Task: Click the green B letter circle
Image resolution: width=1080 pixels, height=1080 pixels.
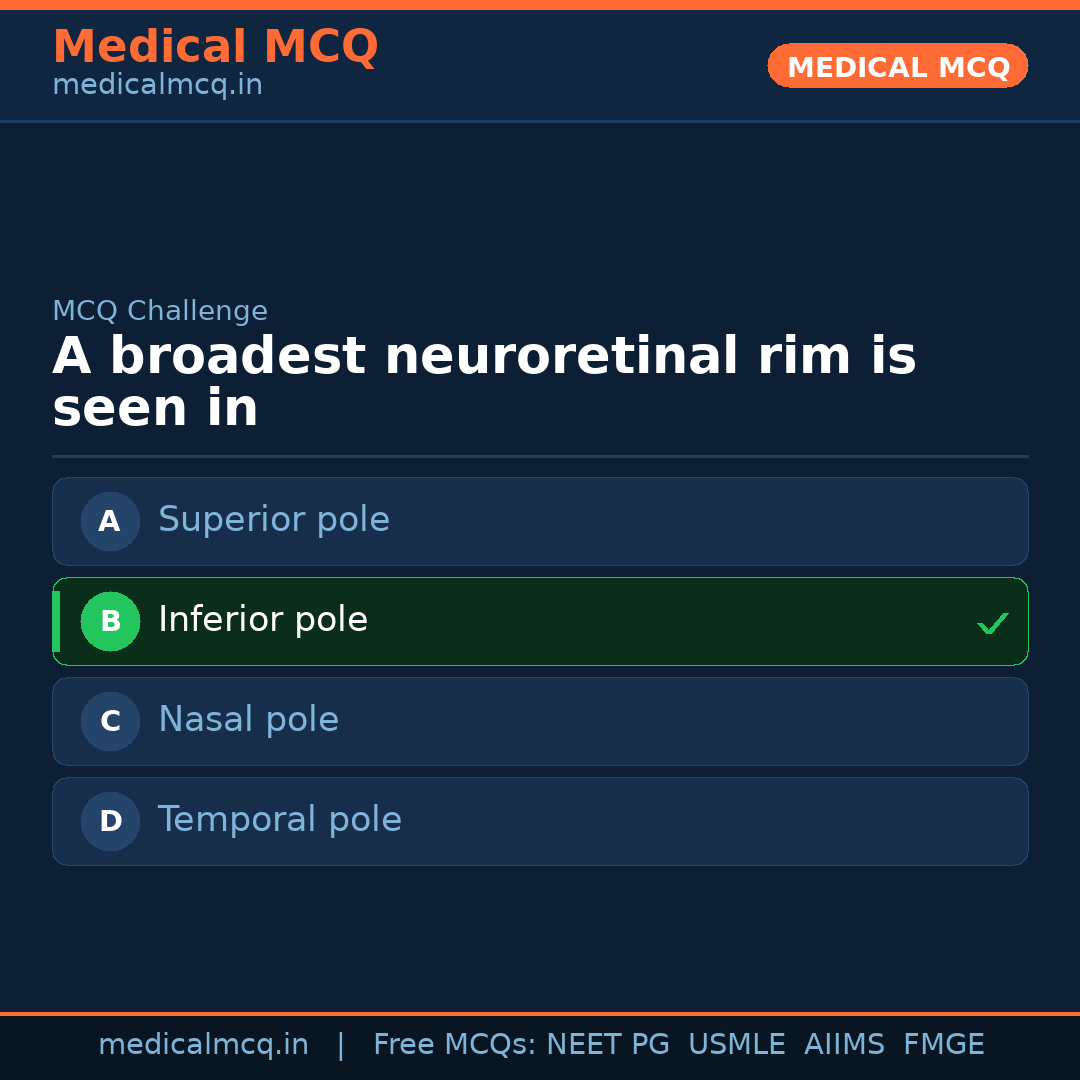Action: 110,621
